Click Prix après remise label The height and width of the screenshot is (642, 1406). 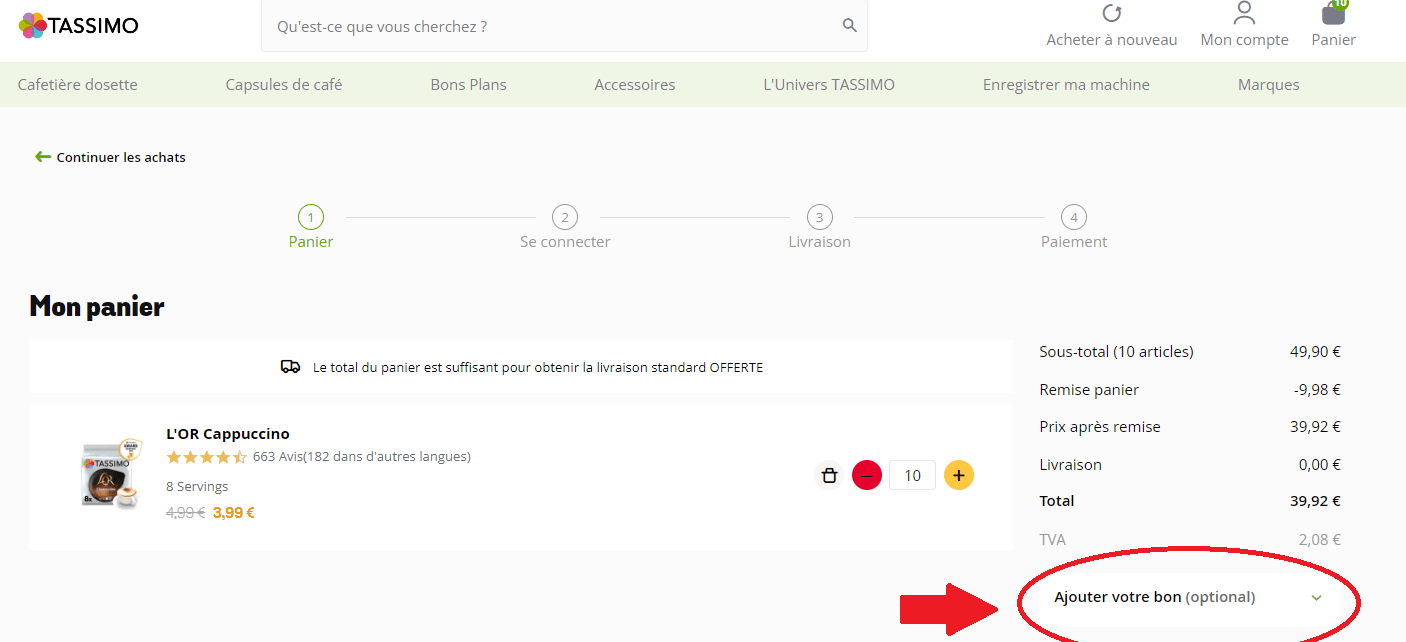pyautogui.click(x=1100, y=427)
